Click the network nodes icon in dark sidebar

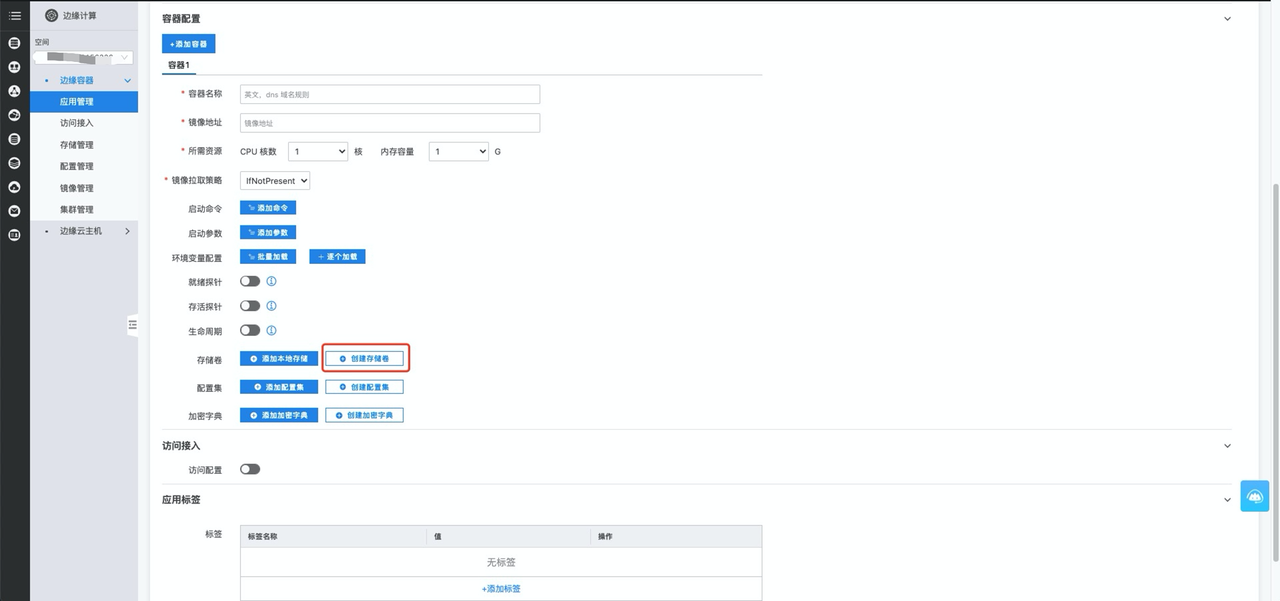tap(15, 91)
